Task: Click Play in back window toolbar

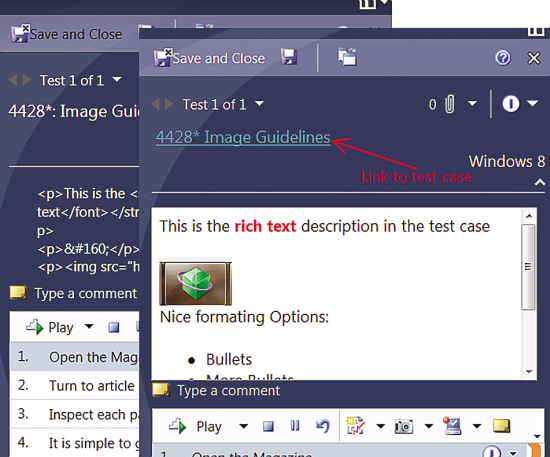Action: tap(50, 327)
